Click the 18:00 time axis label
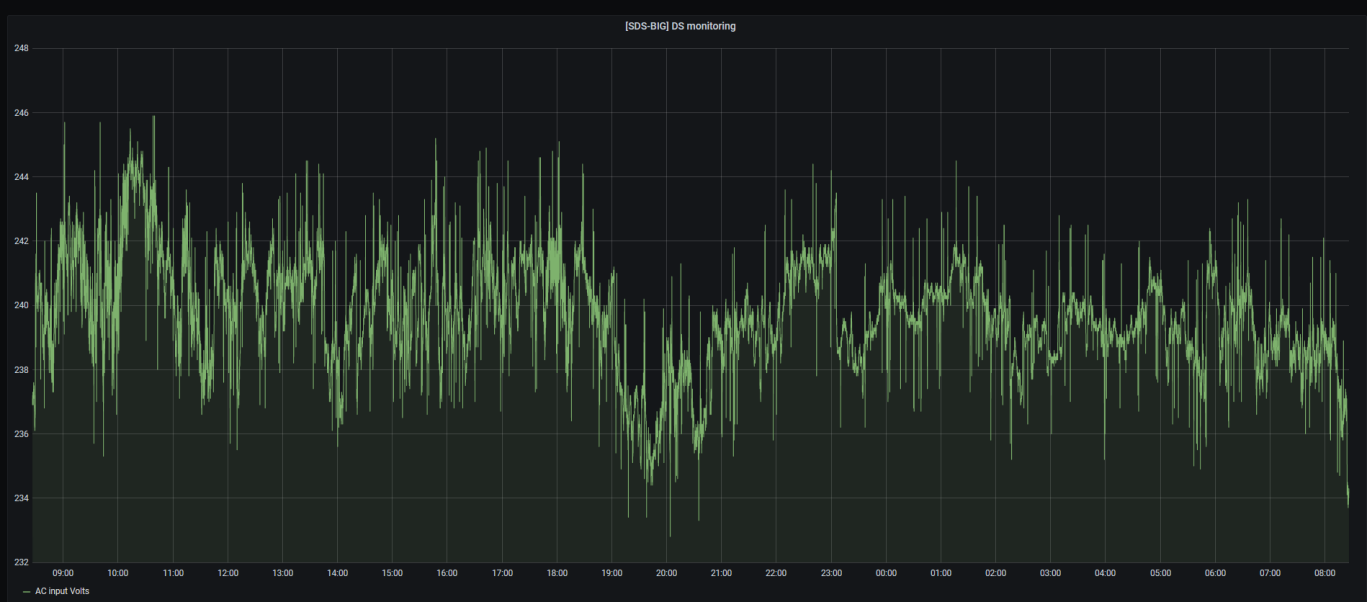1367x602 pixels. coord(557,573)
